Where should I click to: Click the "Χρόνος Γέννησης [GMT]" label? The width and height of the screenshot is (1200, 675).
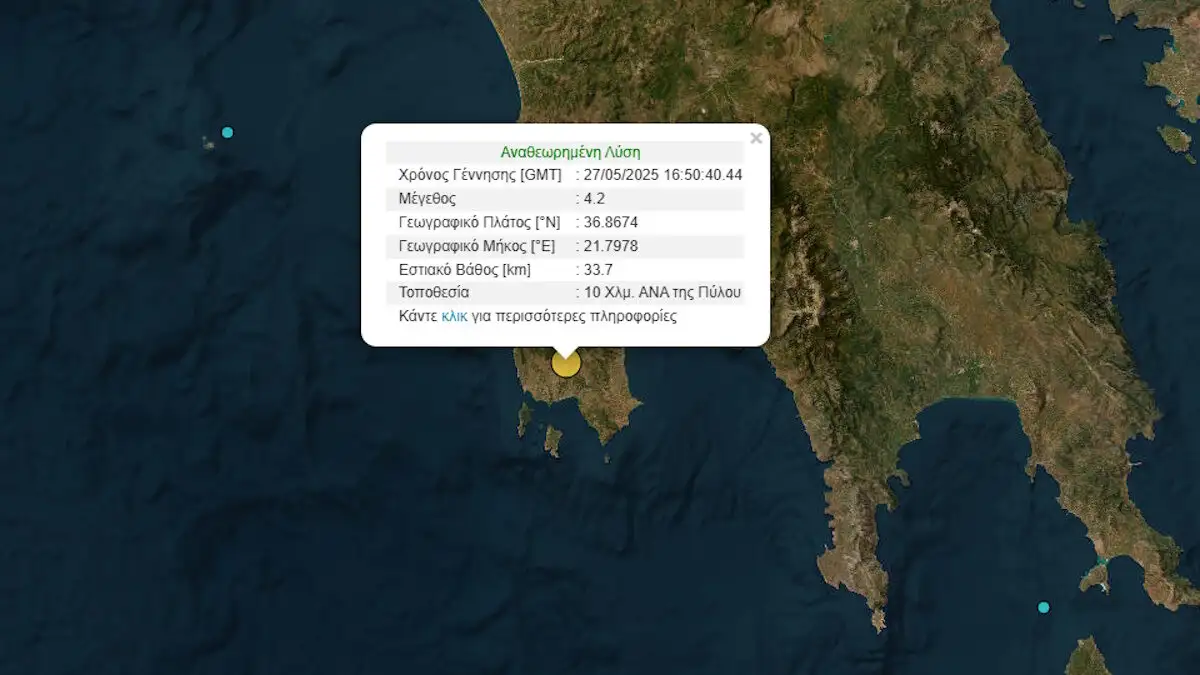(x=480, y=175)
